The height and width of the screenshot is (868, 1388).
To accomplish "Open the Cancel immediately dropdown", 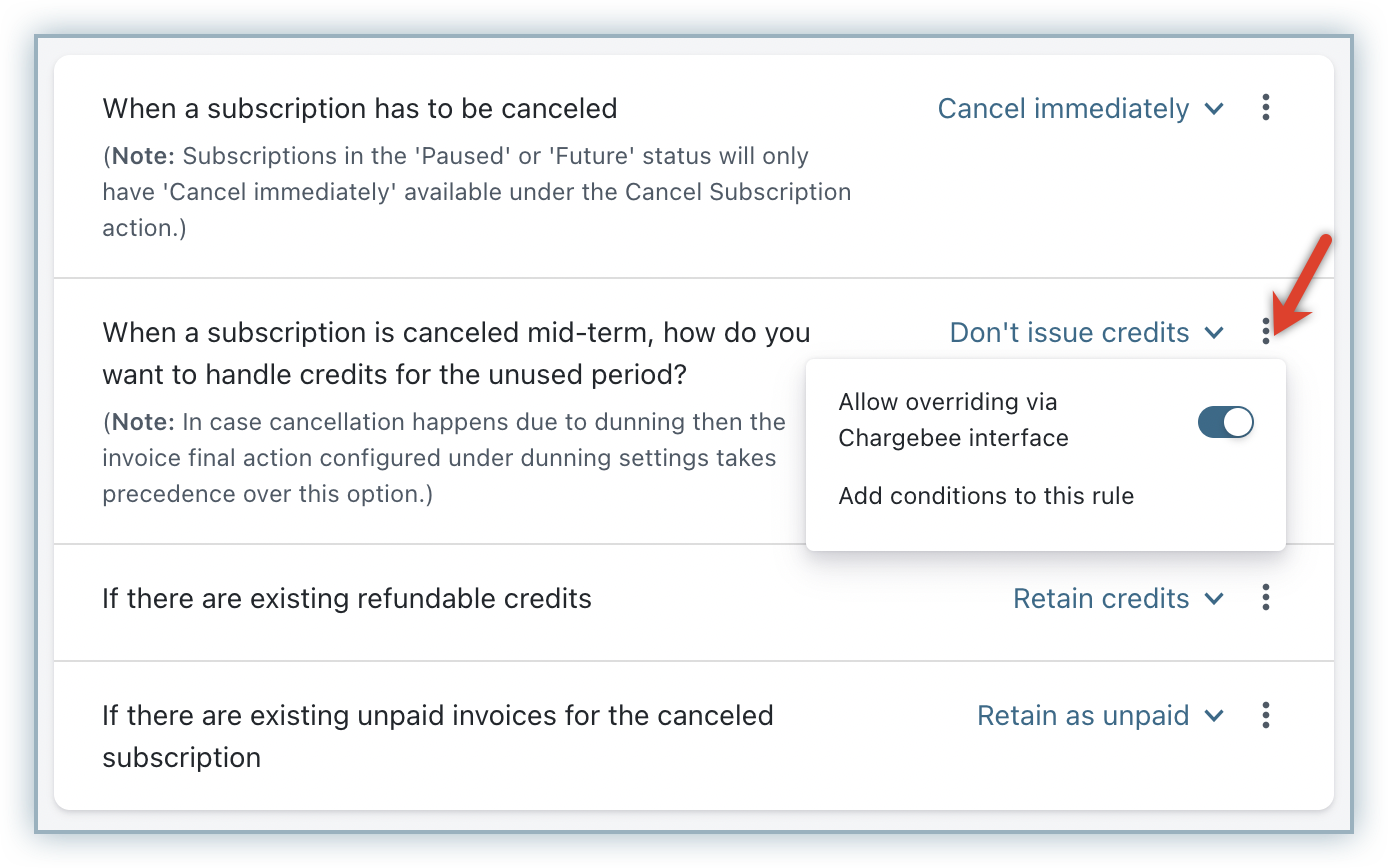I will [1063, 108].
